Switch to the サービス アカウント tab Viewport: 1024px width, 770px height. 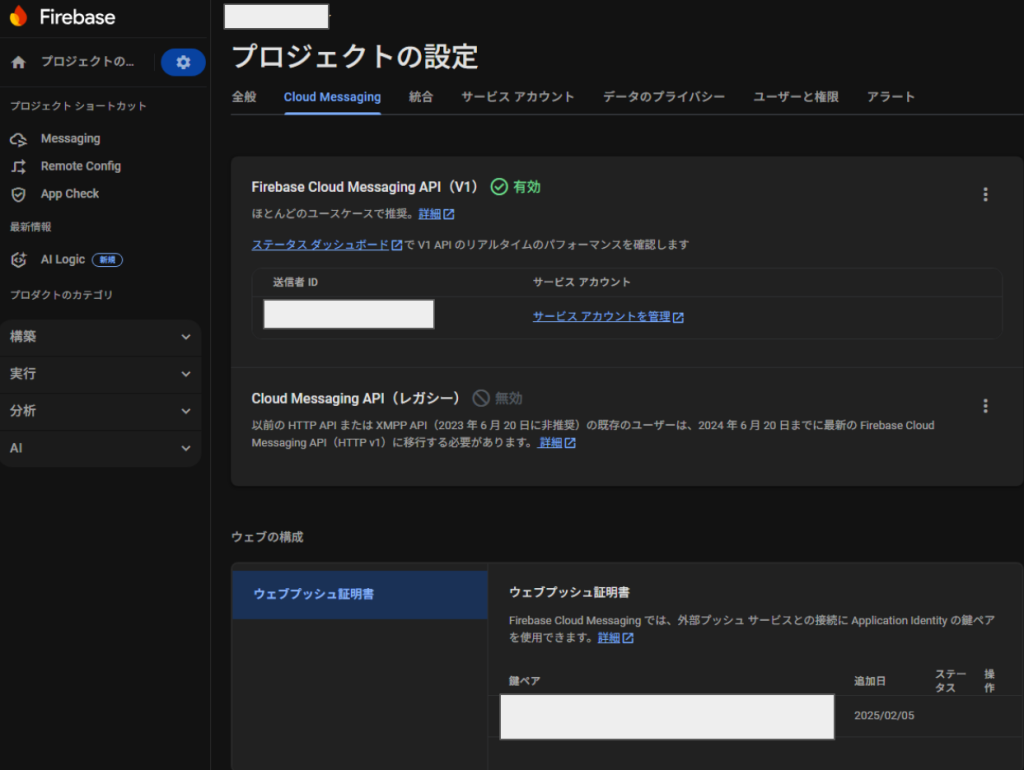[x=517, y=97]
